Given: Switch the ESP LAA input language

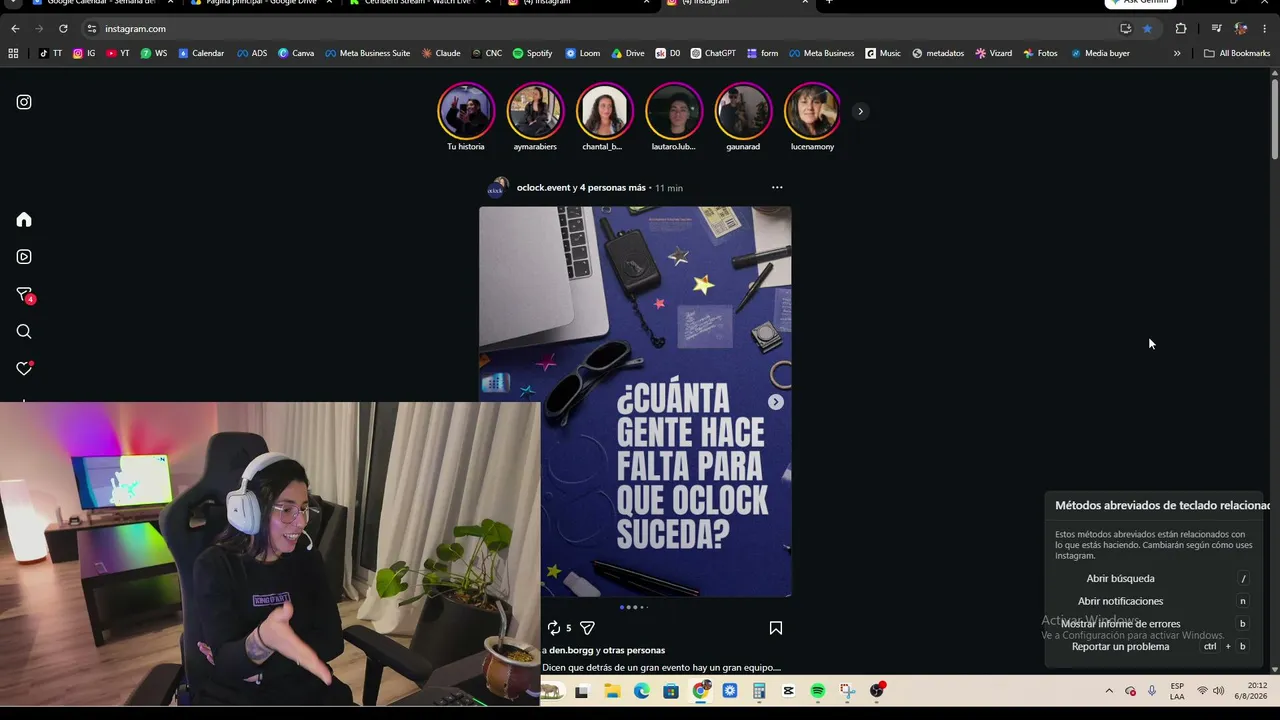Looking at the screenshot, I should coord(1177,691).
